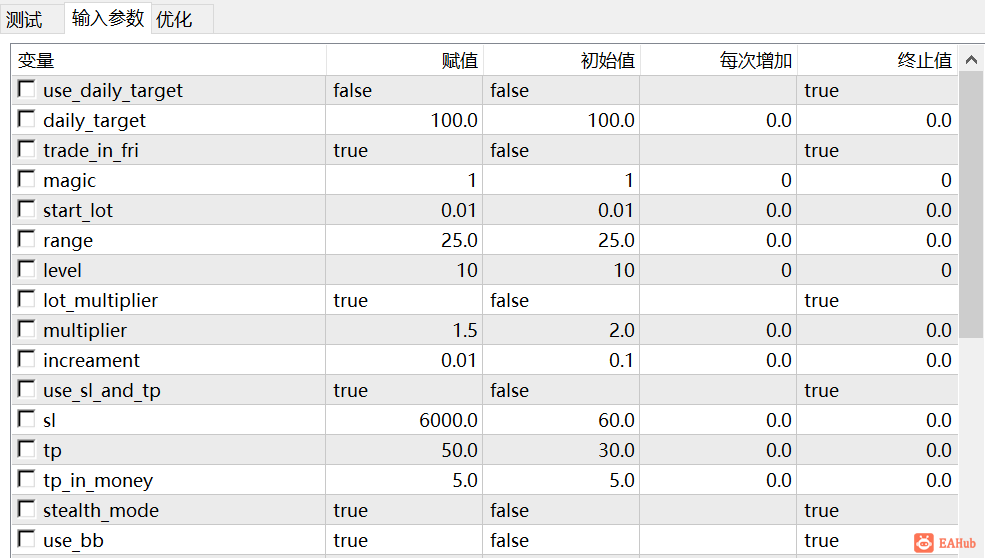The width and height of the screenshot is (985, 558).
Task: Select the 输入参数 tab
Action: [108, 18]
